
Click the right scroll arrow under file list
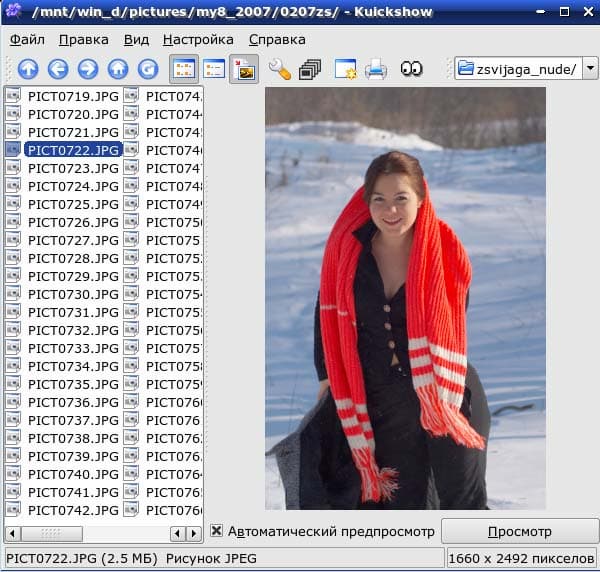click(194, 533)
